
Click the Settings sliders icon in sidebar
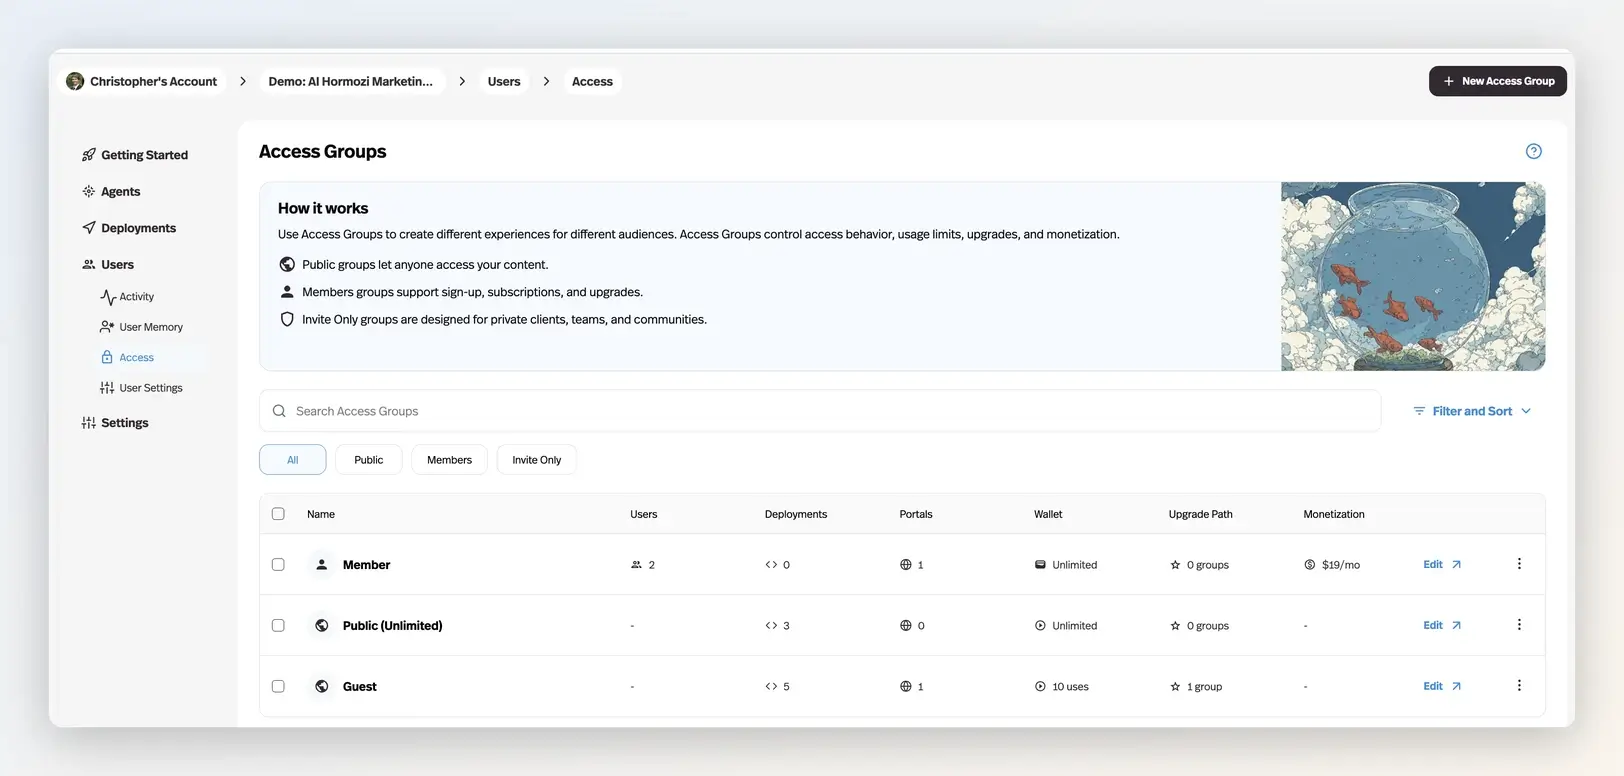coord(89,423)
